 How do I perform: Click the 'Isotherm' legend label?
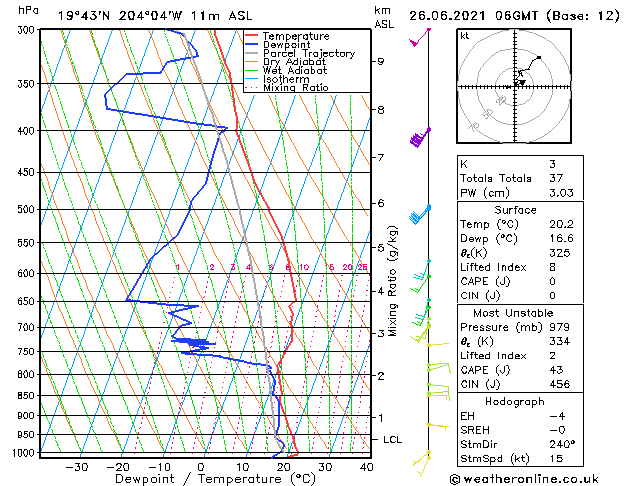286,79
